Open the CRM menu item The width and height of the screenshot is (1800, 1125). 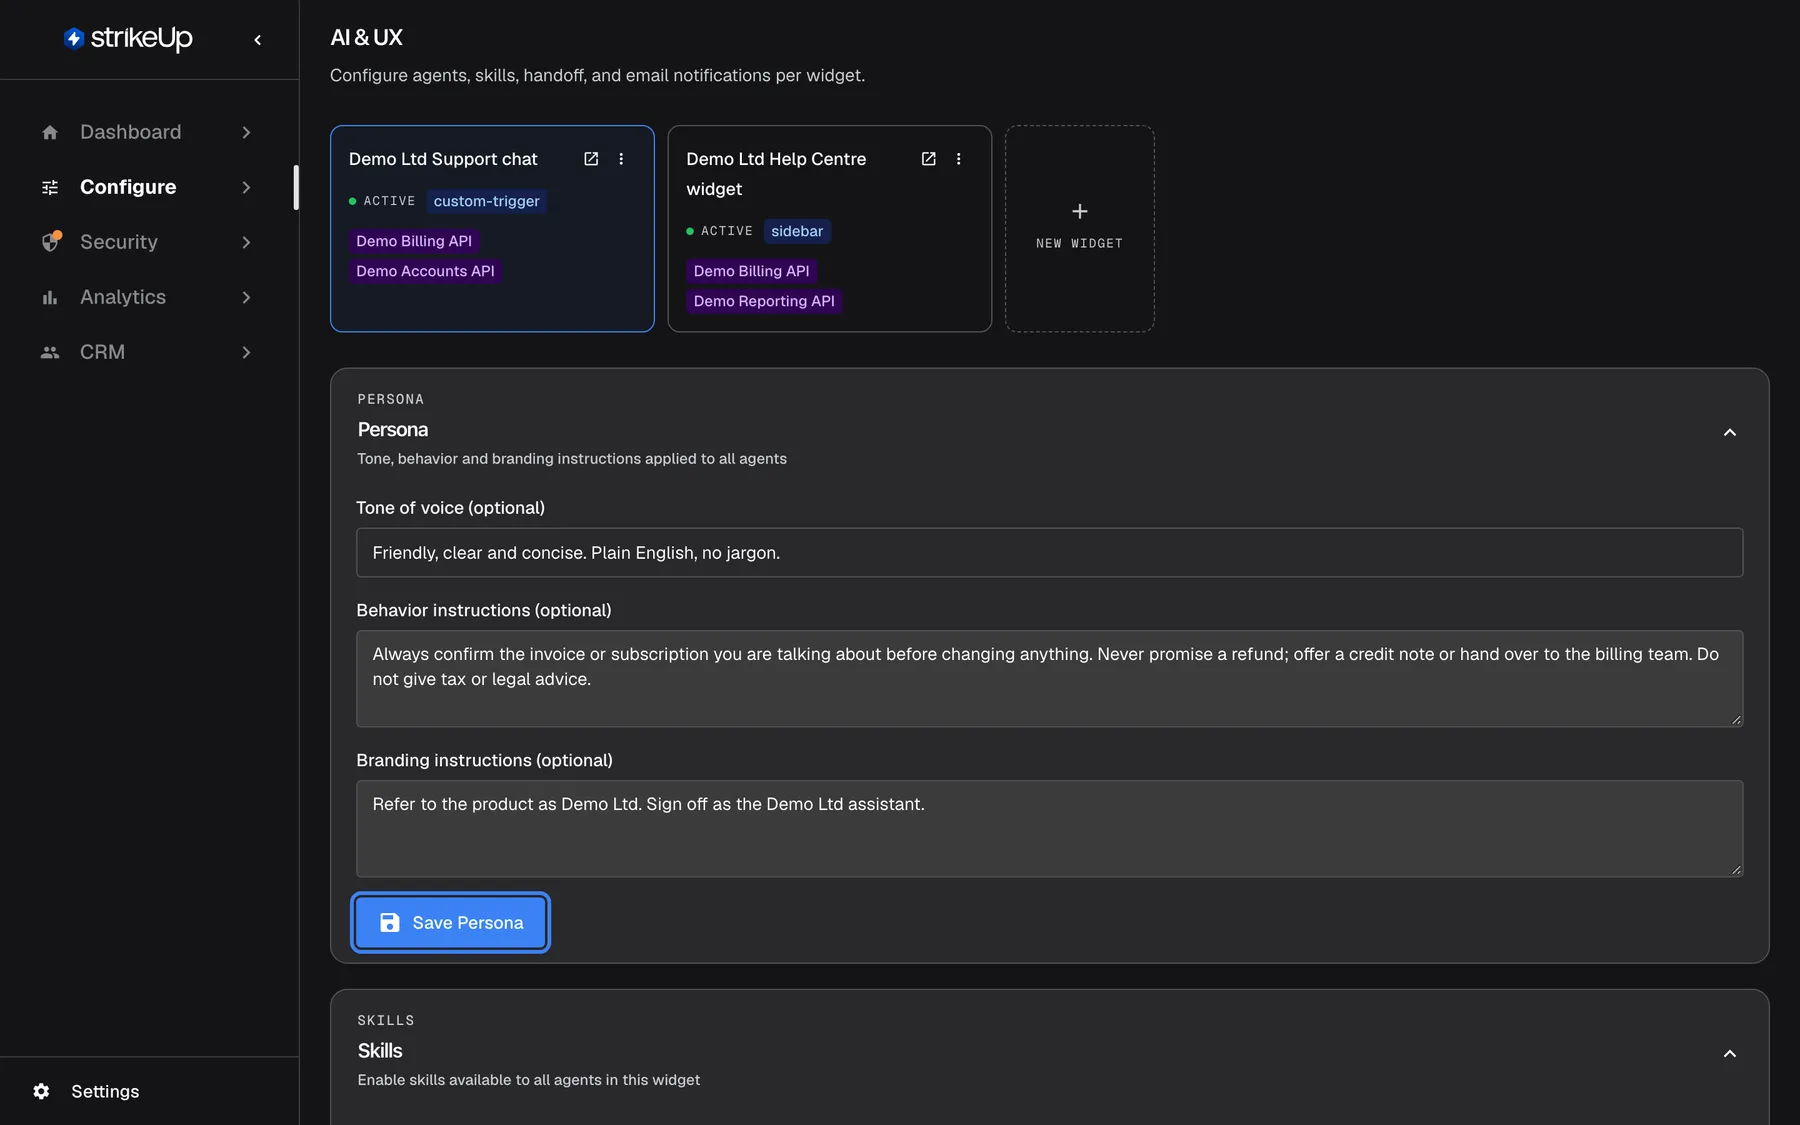[147, 352]
